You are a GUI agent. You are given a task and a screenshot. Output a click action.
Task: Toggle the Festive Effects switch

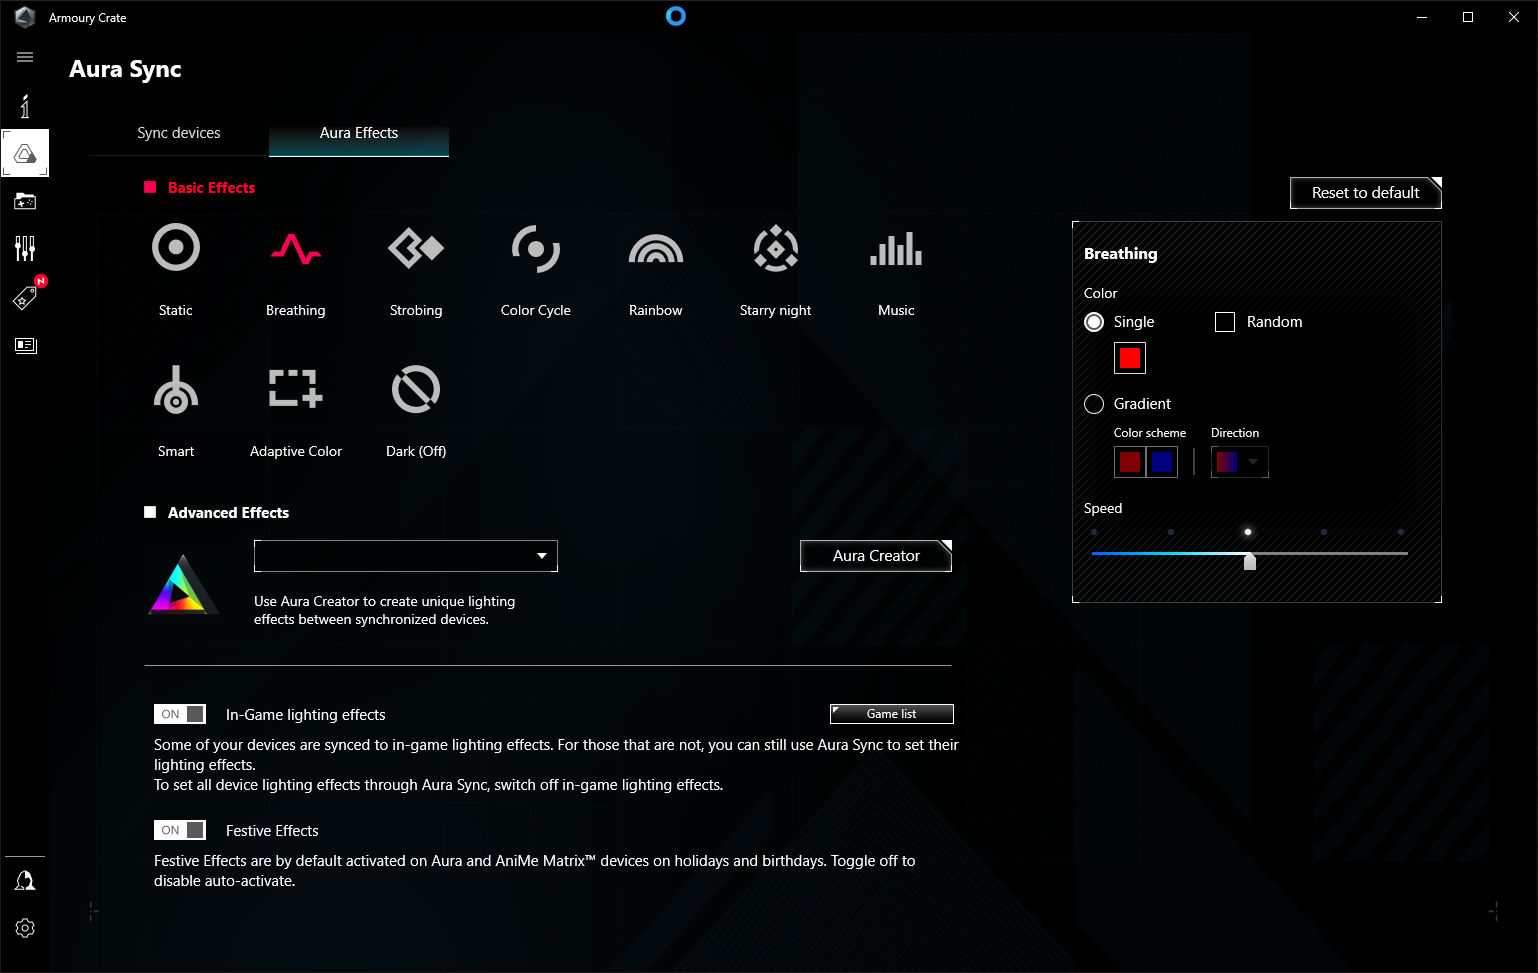[x=180, y=830]
